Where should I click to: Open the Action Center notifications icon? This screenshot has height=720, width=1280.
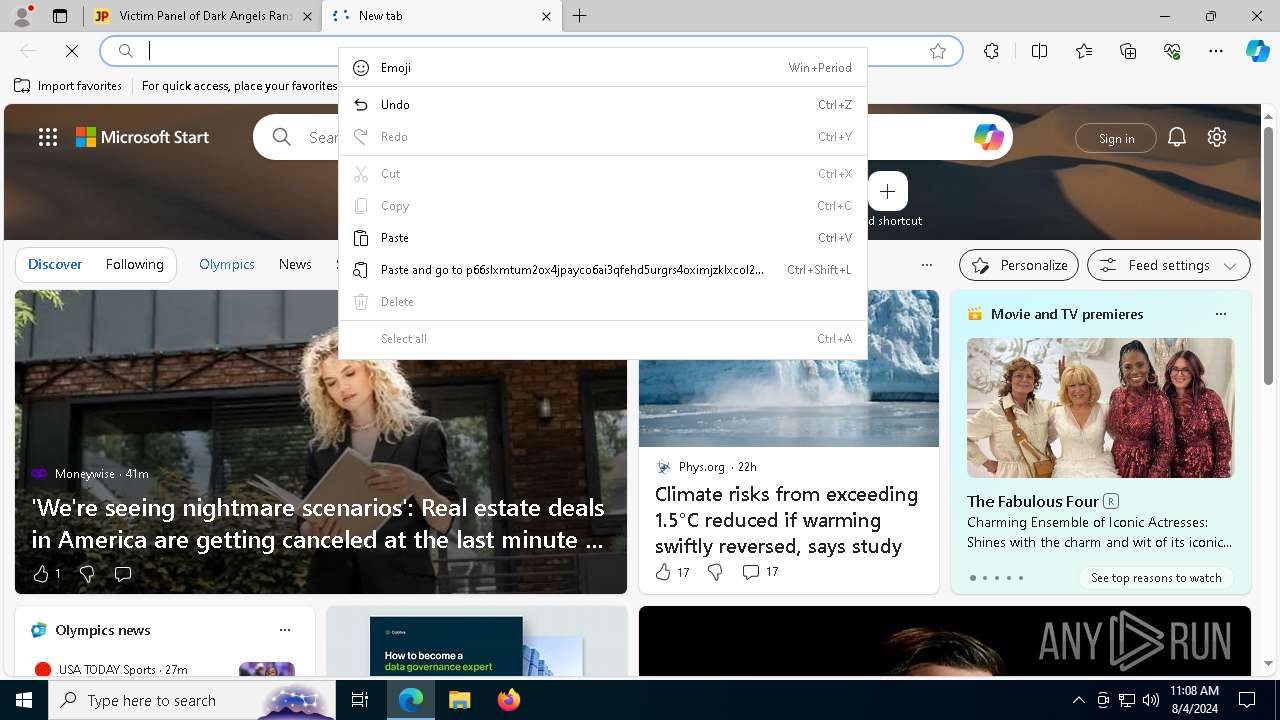[x=1247, y=700]
